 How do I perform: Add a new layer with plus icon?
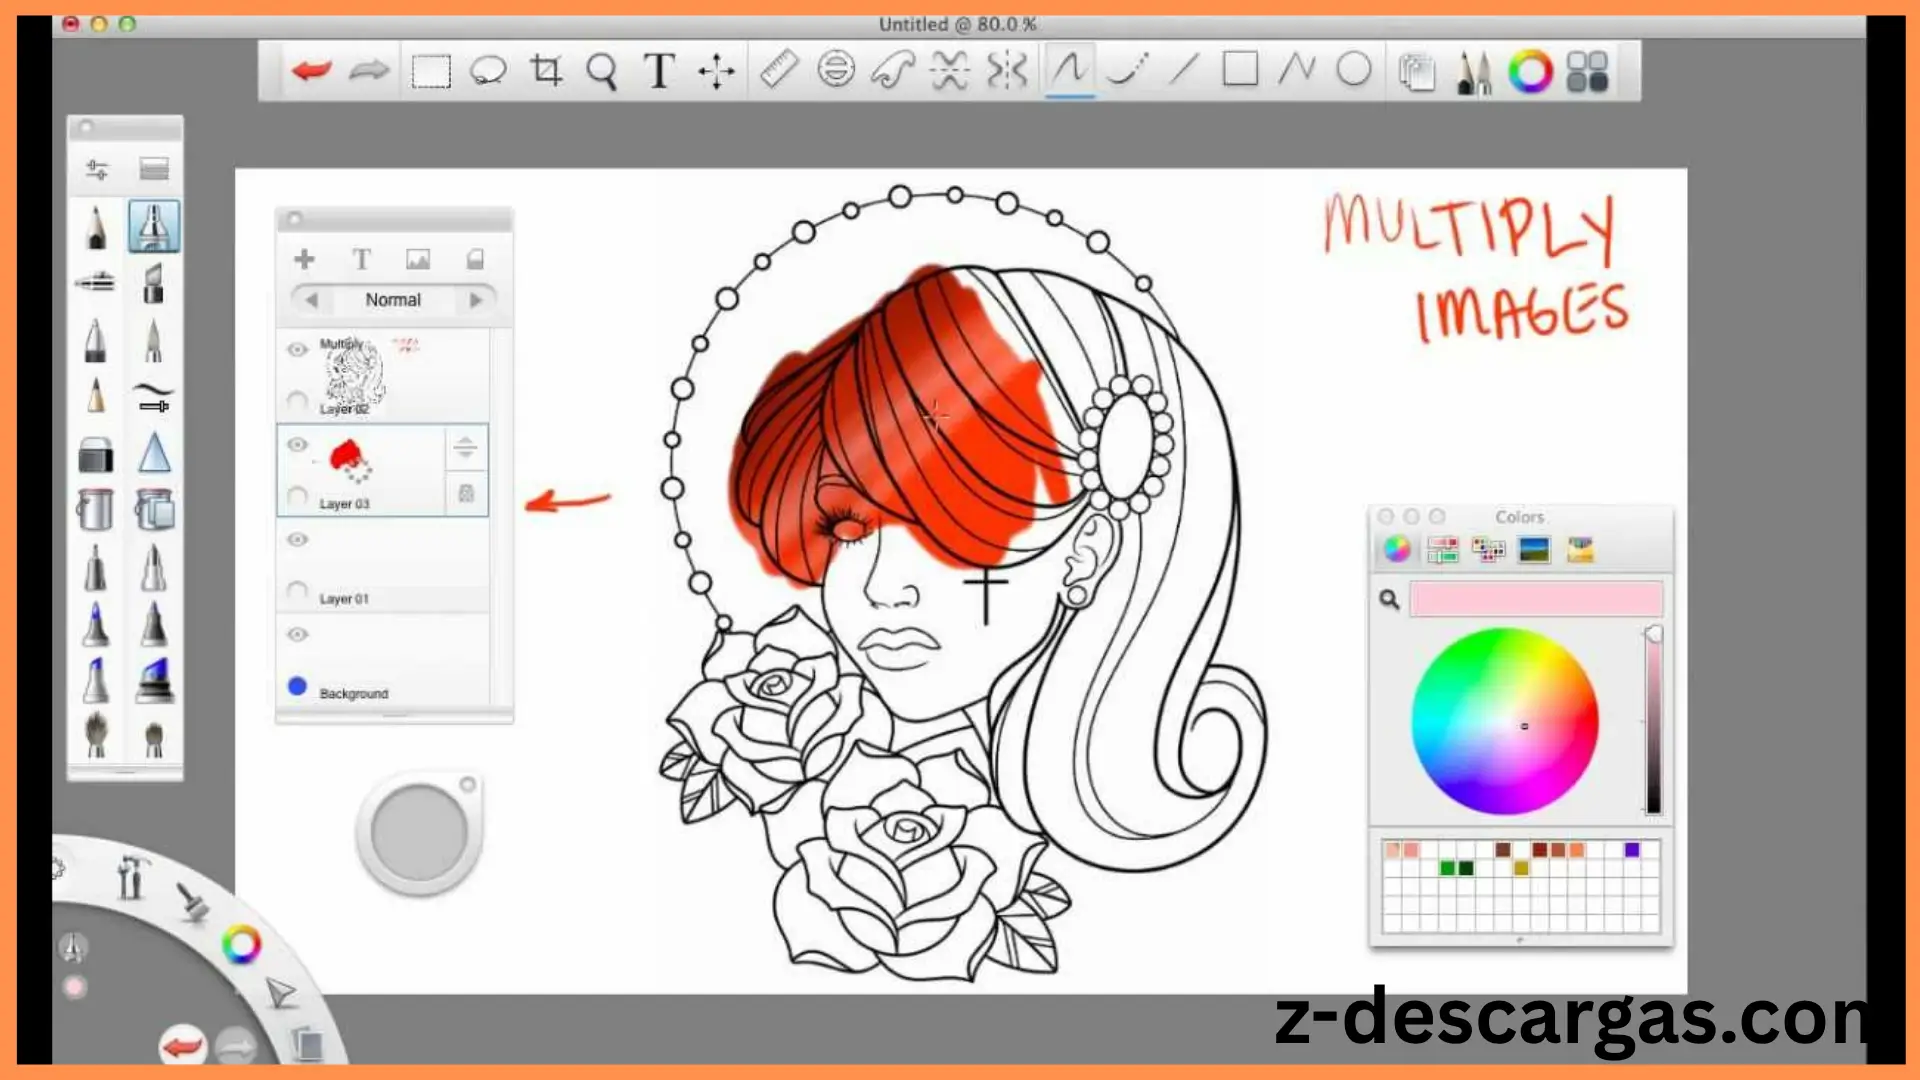pos(304,260)
